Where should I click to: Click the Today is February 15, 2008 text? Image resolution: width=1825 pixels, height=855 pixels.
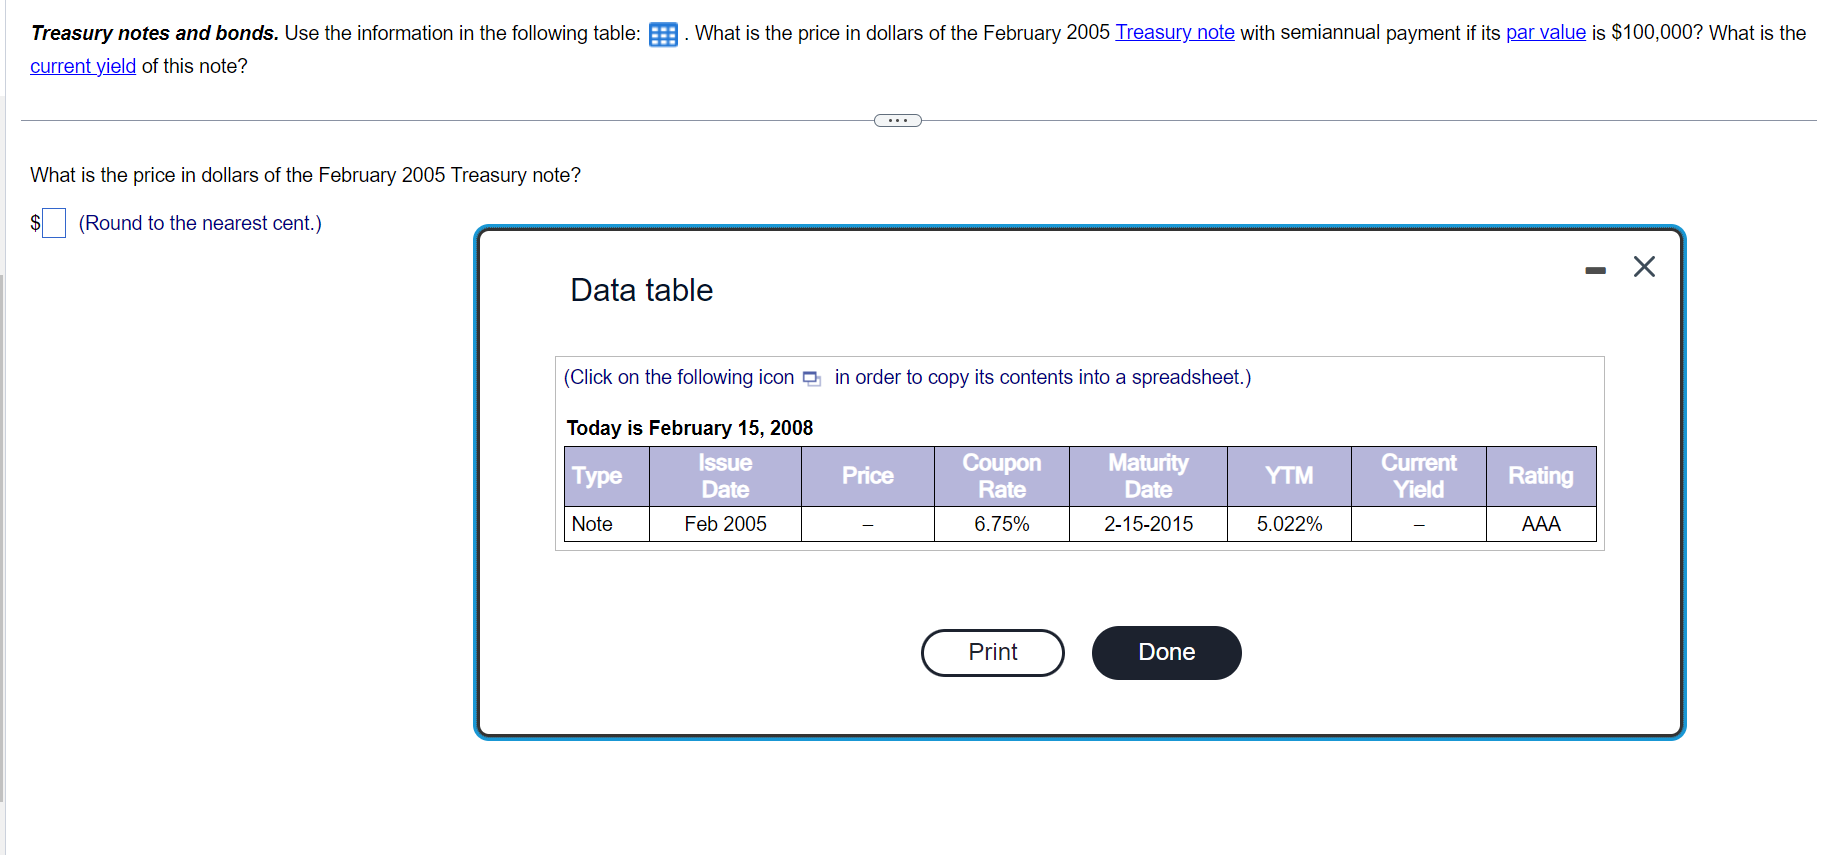point(689,428)
